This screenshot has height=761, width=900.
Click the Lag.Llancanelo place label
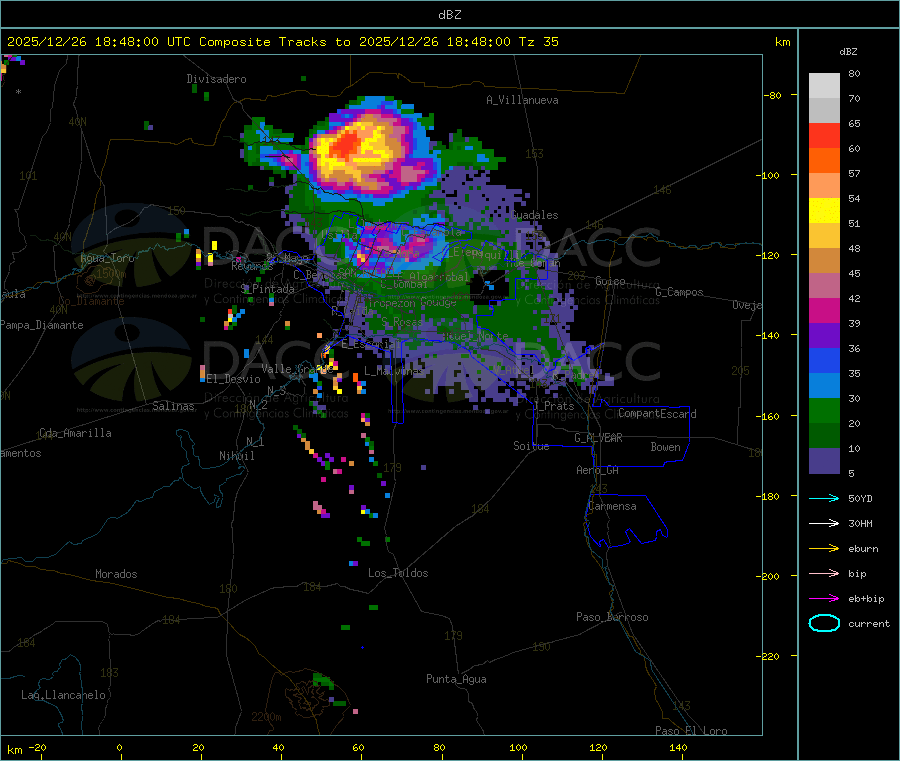click(x=63, y=695)
